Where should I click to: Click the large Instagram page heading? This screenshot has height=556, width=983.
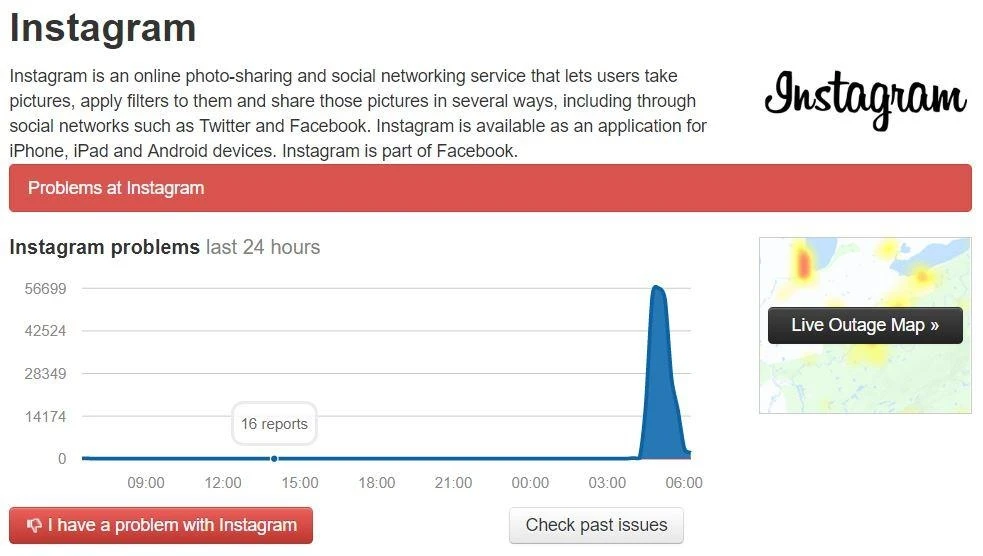pos(103,28)
